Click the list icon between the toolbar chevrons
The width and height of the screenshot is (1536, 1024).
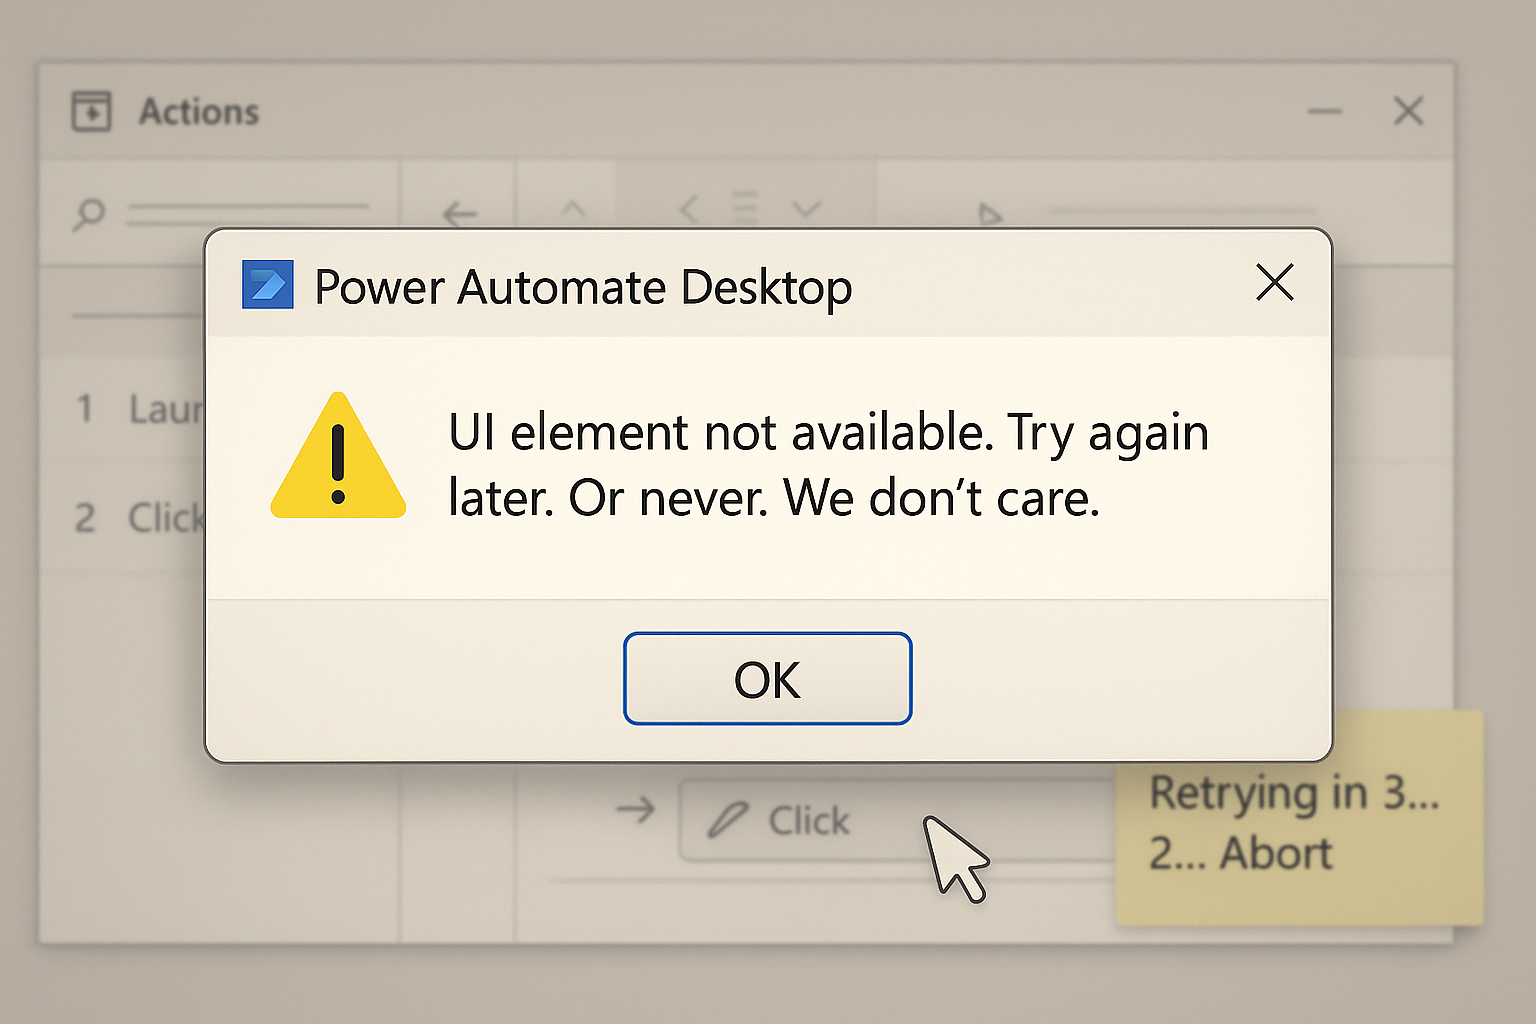tap(745, 207)
